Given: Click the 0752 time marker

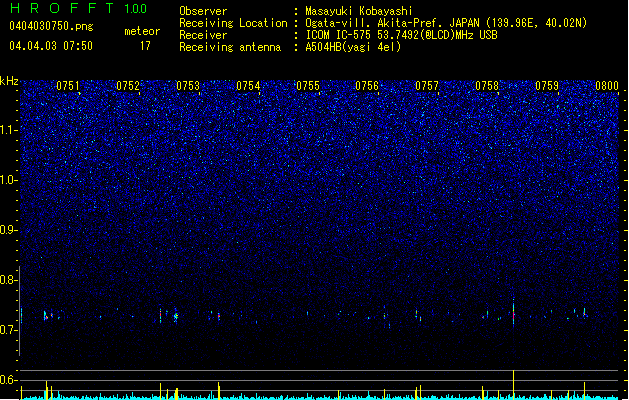Looking at the screenshot, I should 128,86.
